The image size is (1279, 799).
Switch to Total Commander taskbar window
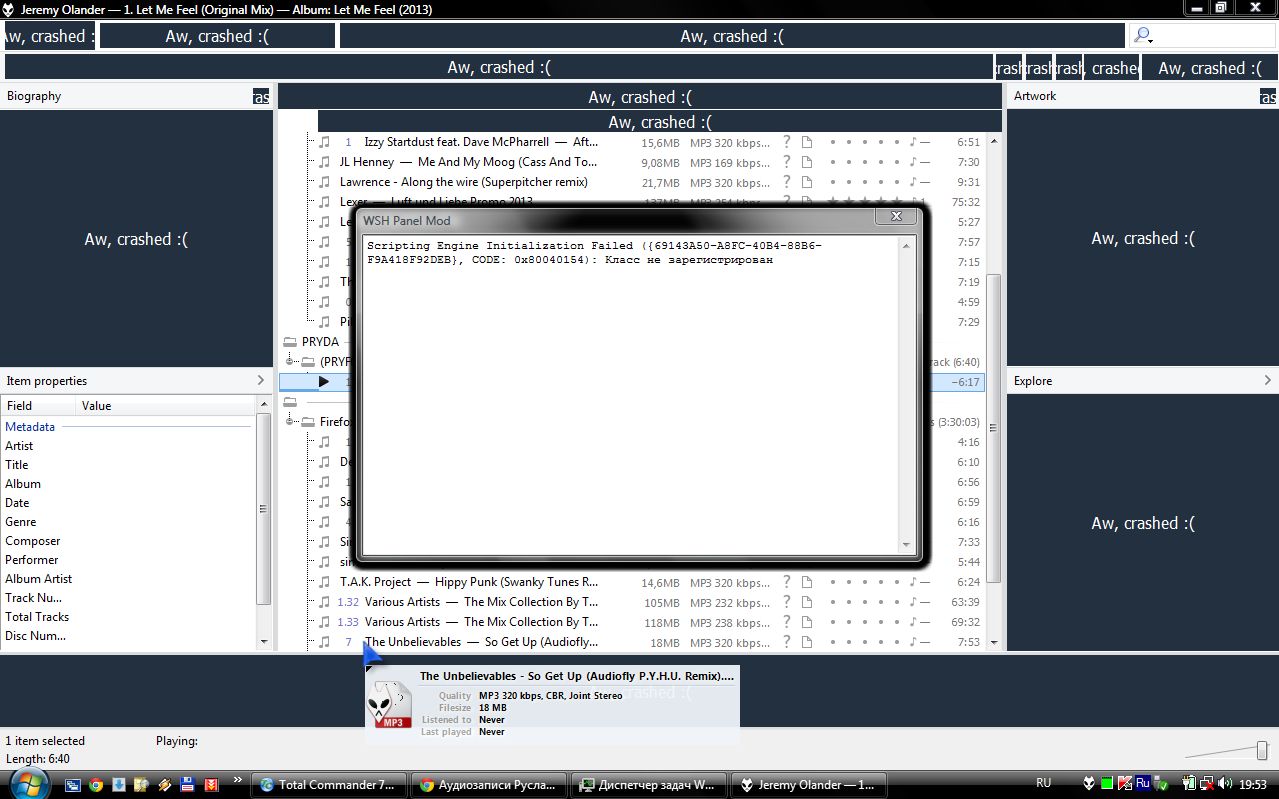(330, 785)
